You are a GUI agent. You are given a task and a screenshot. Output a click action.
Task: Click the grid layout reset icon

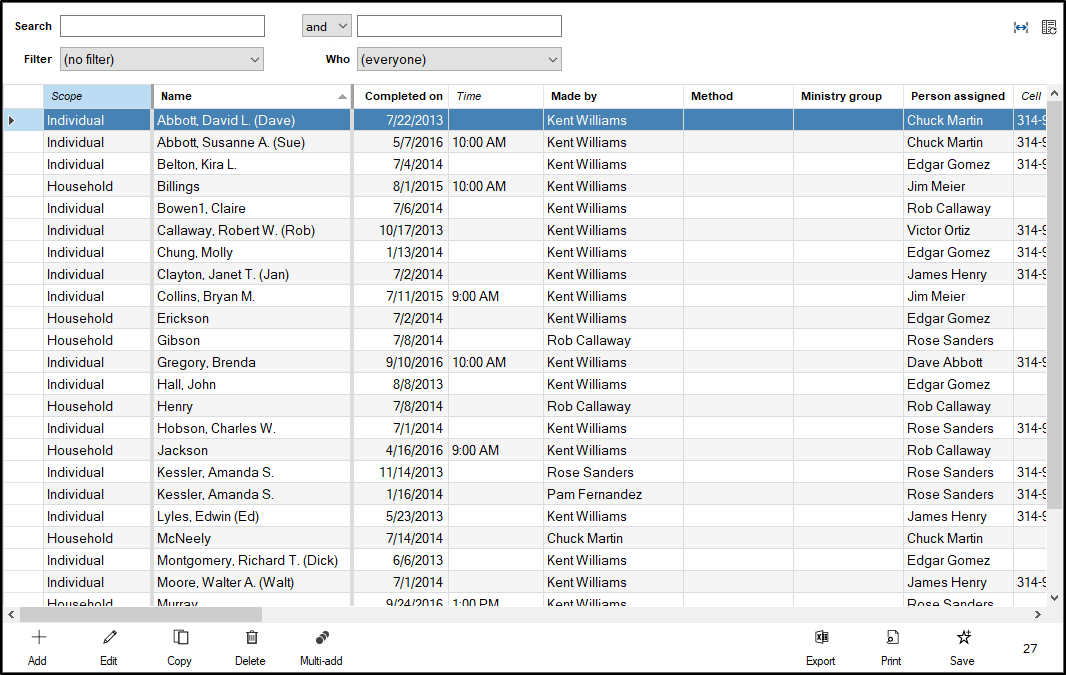tap(1048, 27)
